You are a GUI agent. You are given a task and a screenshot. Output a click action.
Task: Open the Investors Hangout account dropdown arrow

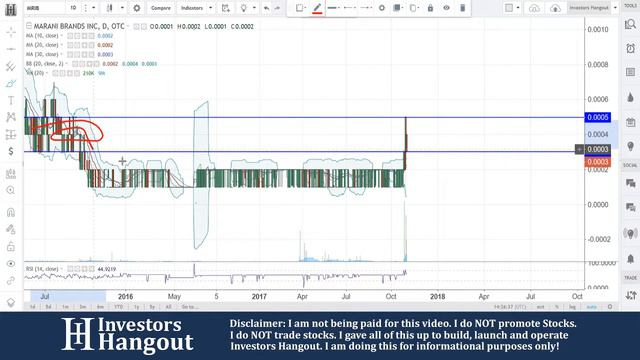(615, 8)
